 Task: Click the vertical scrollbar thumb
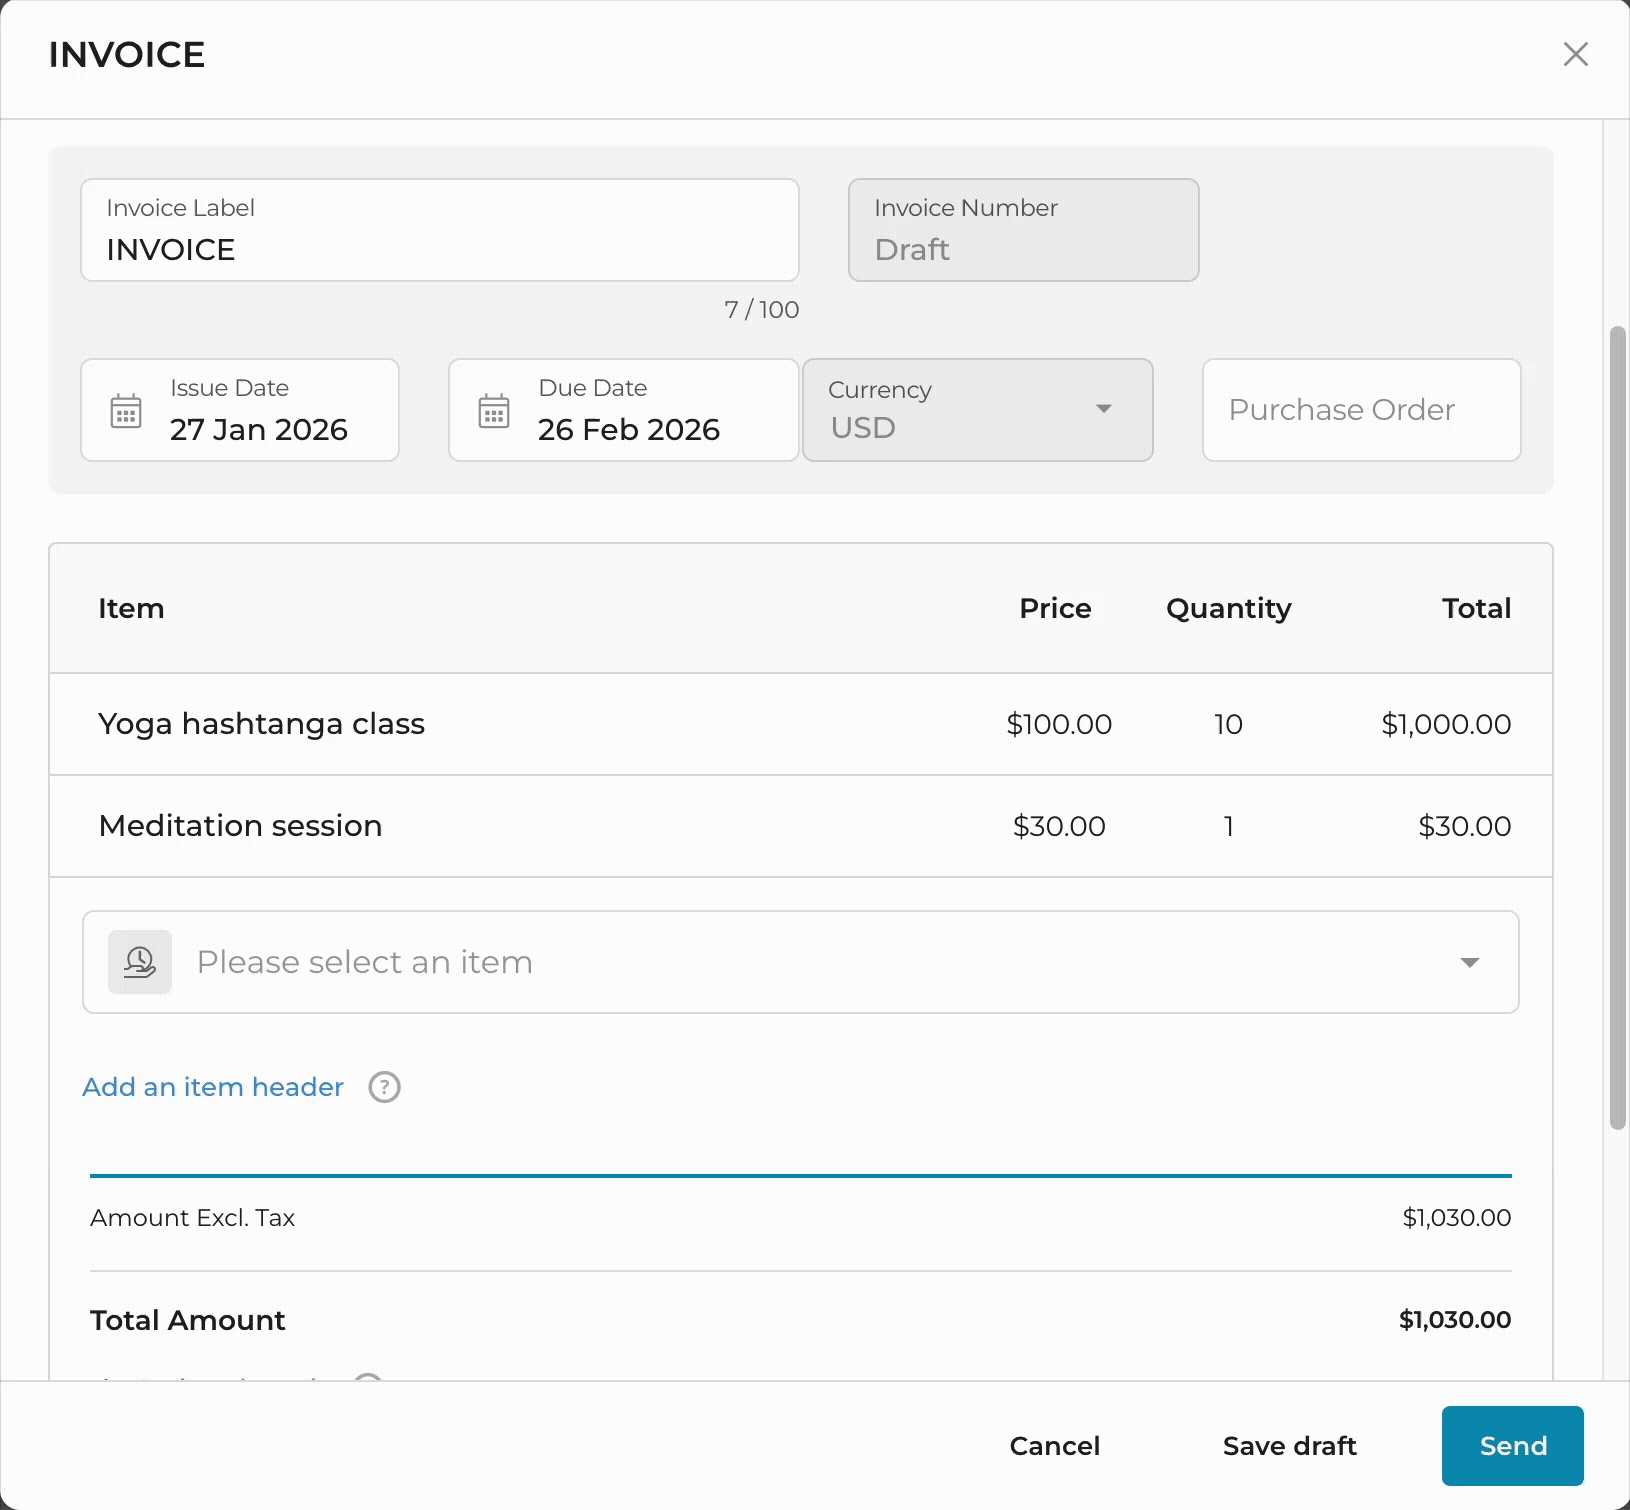[1617, 727]
